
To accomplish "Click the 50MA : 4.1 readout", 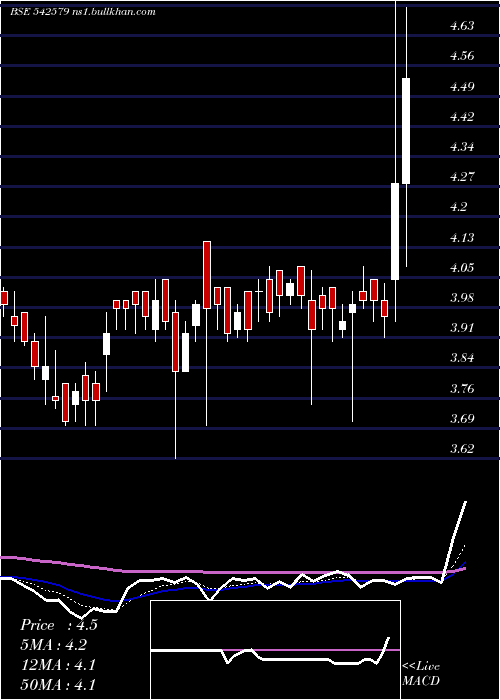I will (x=58, y=684).
